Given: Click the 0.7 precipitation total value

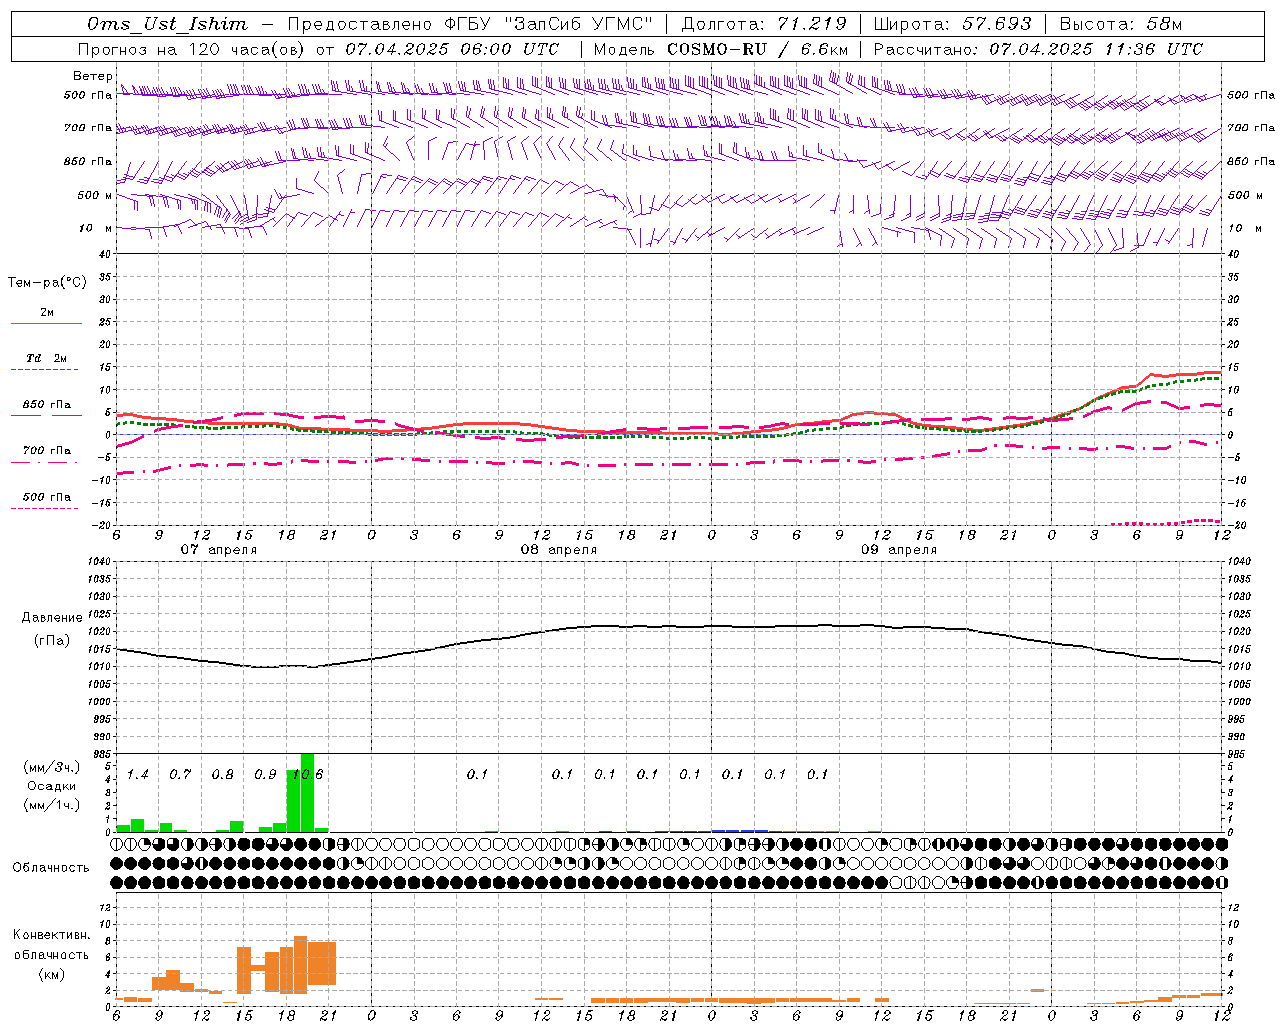Looking at the screenshot, I should (x=180, y=774).
